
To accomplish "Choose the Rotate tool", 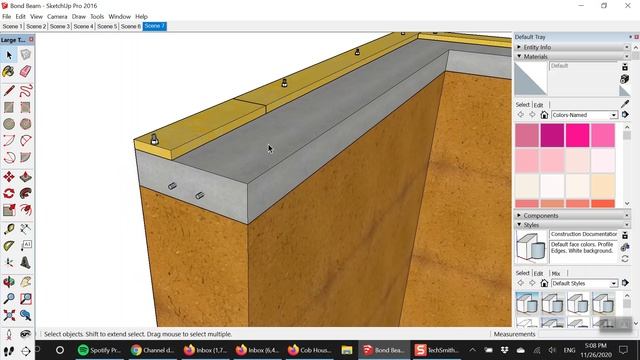I will (9, 193).
